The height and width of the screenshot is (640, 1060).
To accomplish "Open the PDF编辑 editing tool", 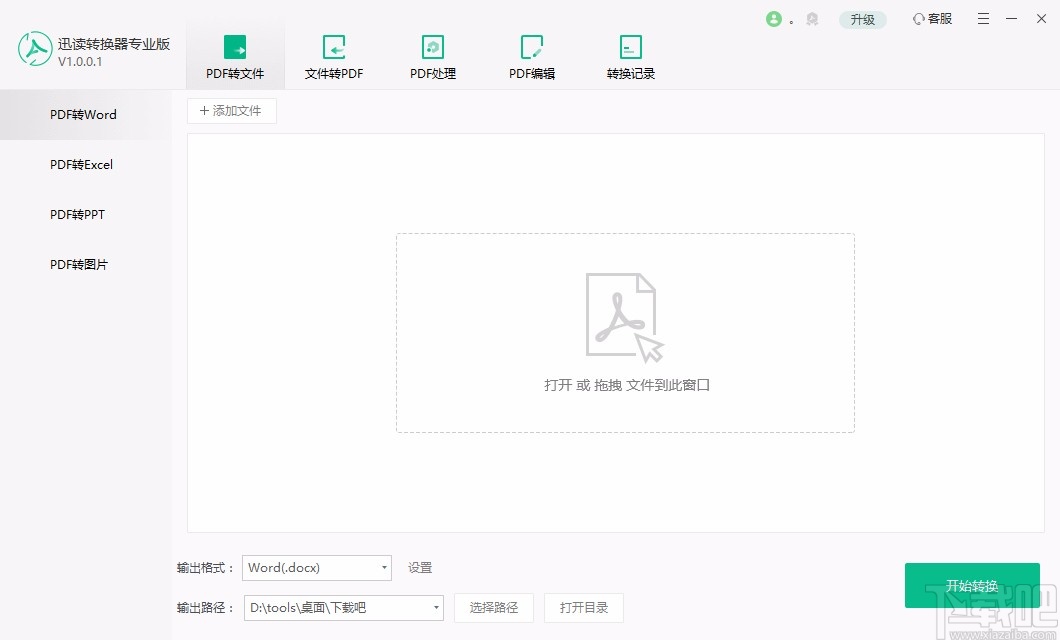I will tap(531, 48).
